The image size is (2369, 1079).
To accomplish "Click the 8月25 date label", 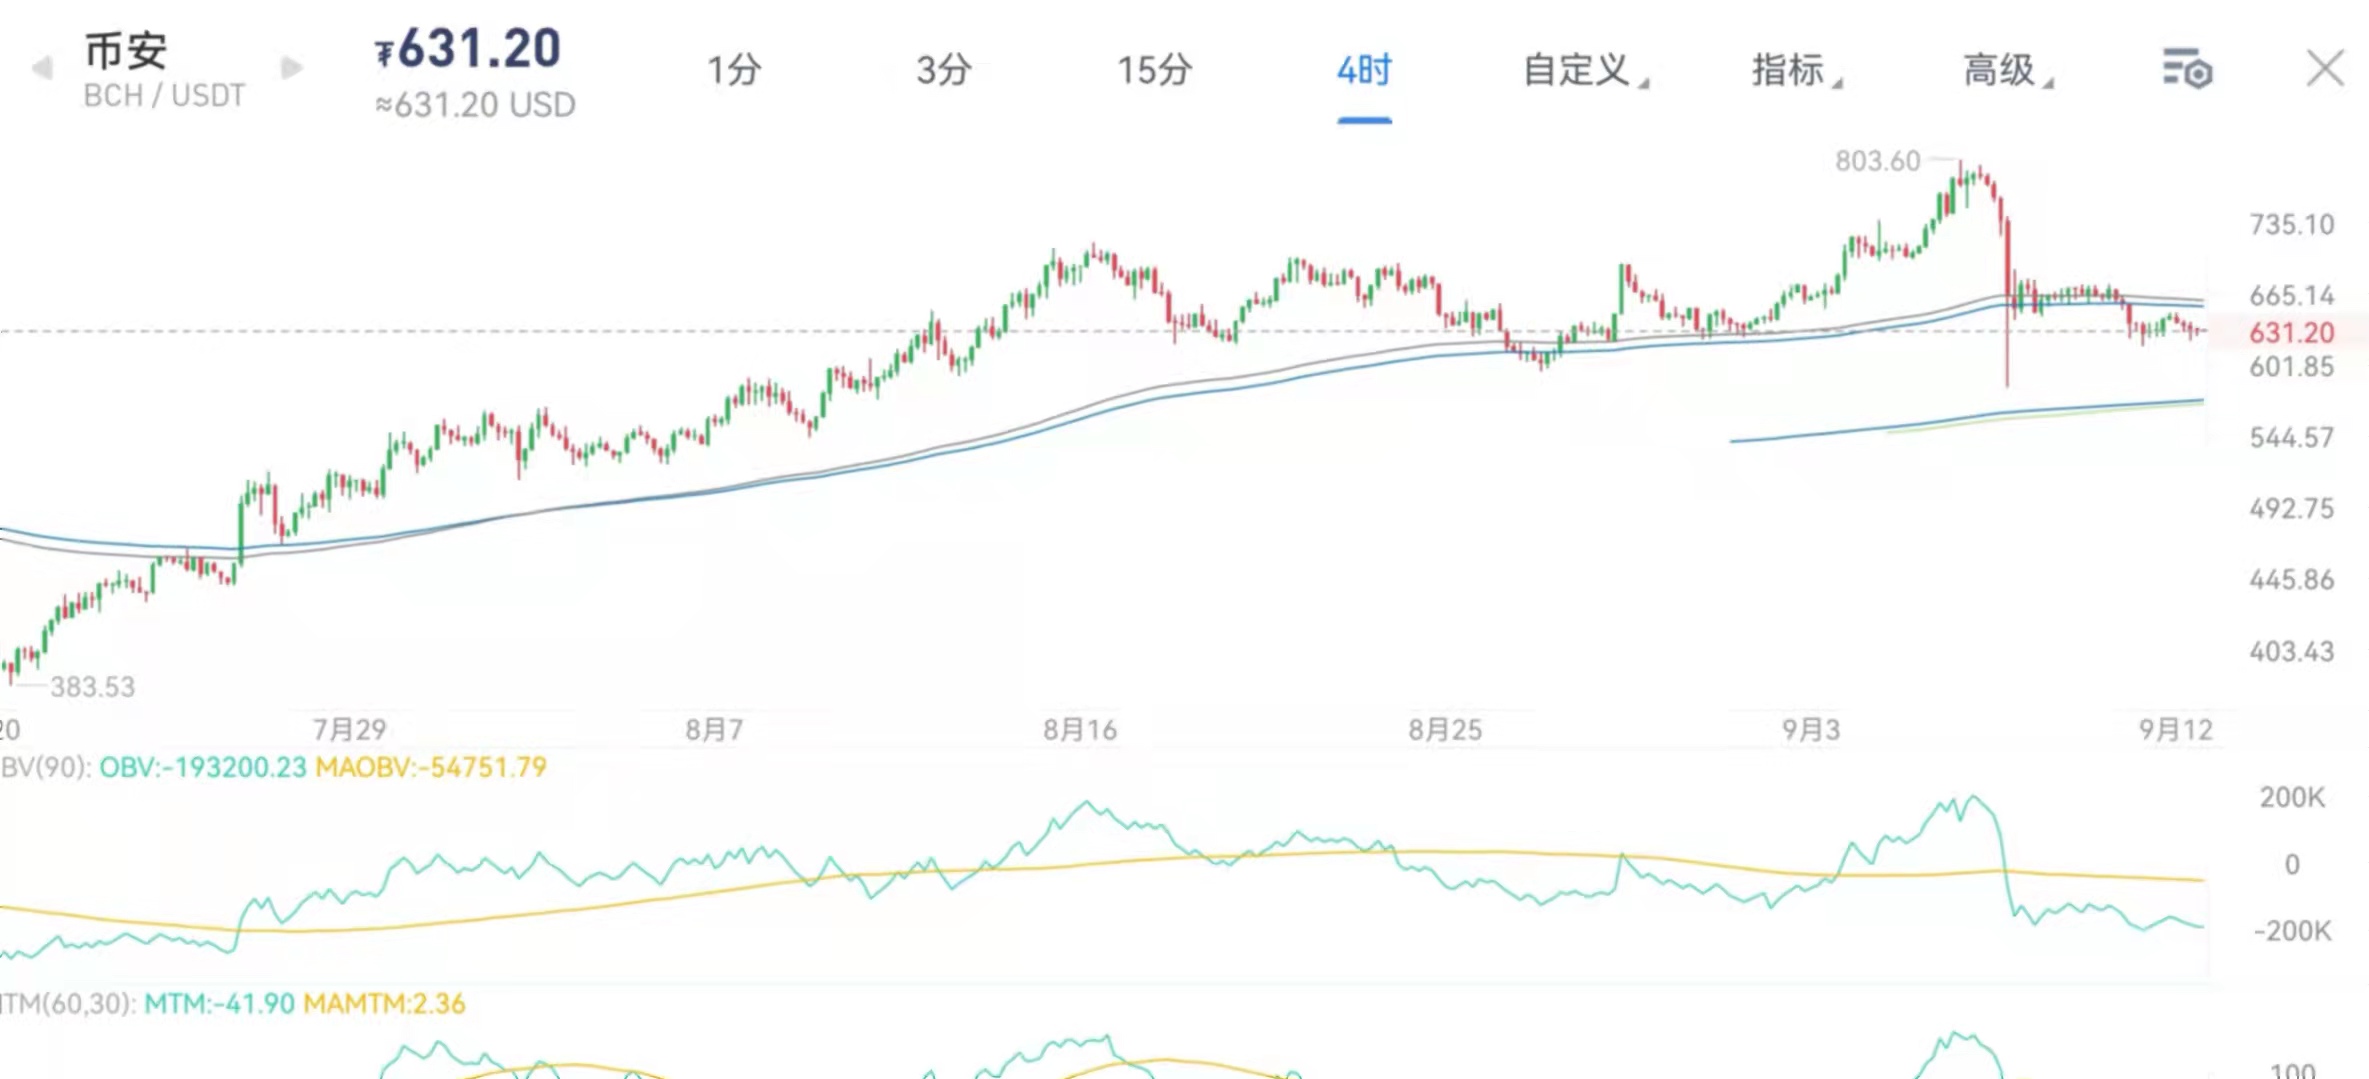I will [1445, 730].
